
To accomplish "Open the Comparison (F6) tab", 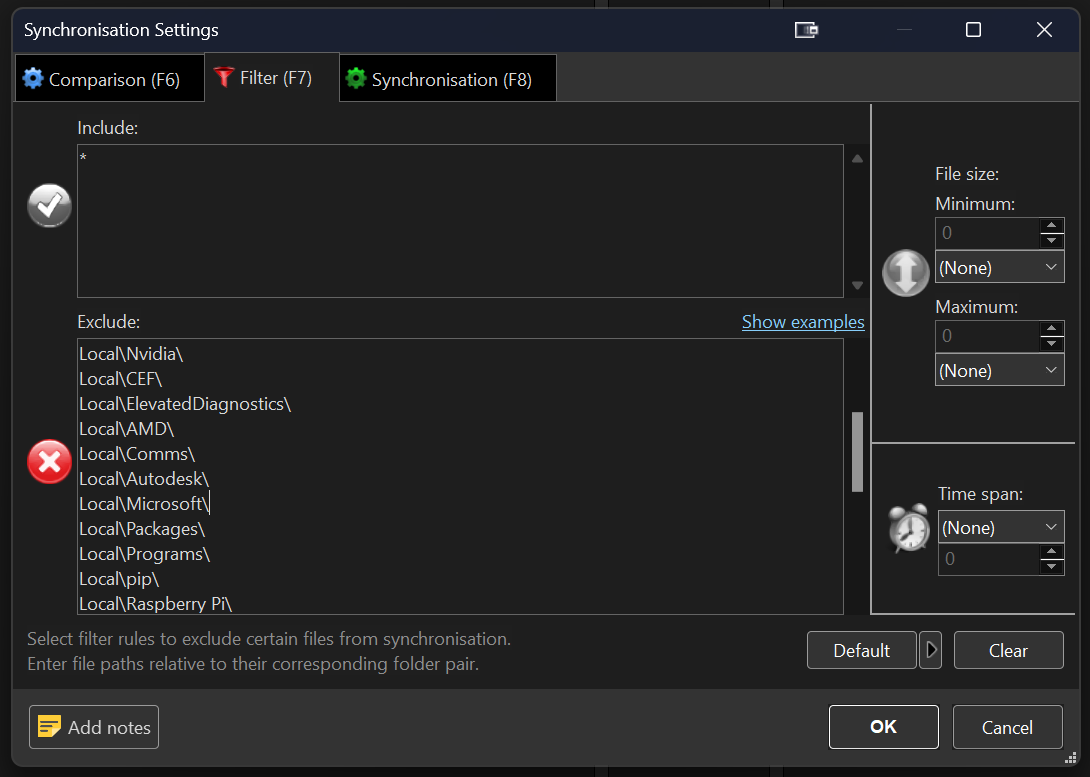I will pos(110,79).
